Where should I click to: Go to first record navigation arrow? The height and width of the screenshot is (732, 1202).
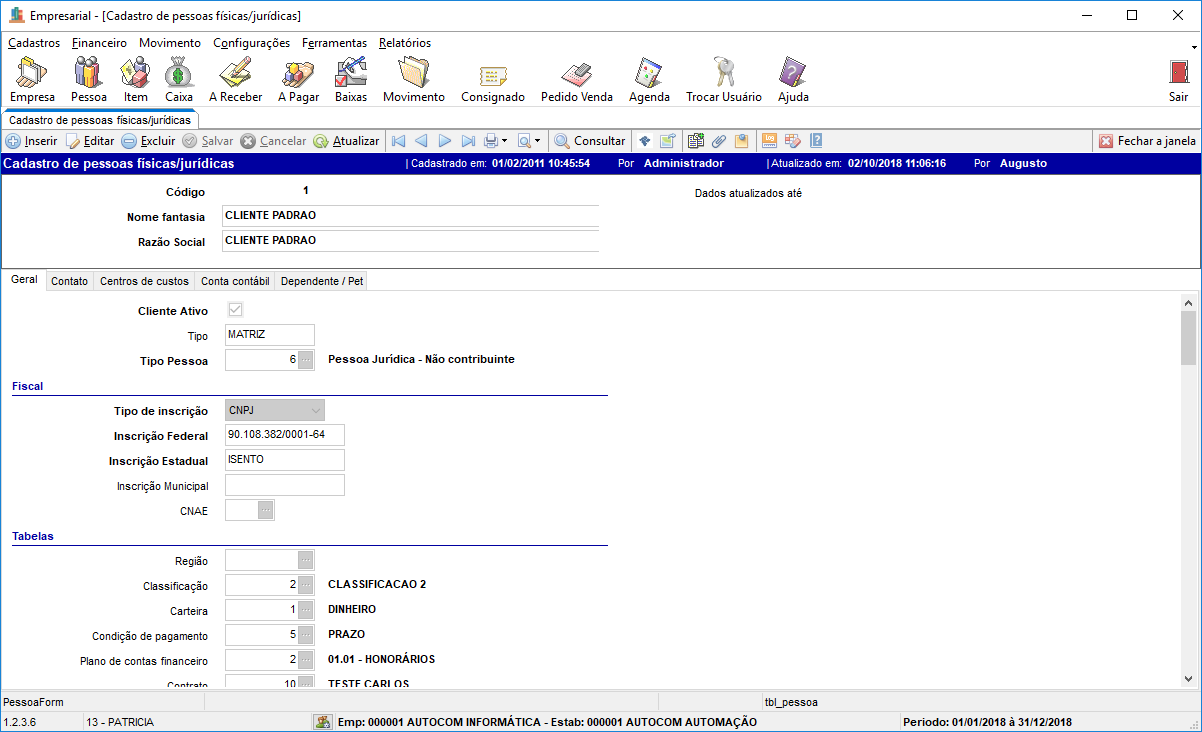coord(397,141)
